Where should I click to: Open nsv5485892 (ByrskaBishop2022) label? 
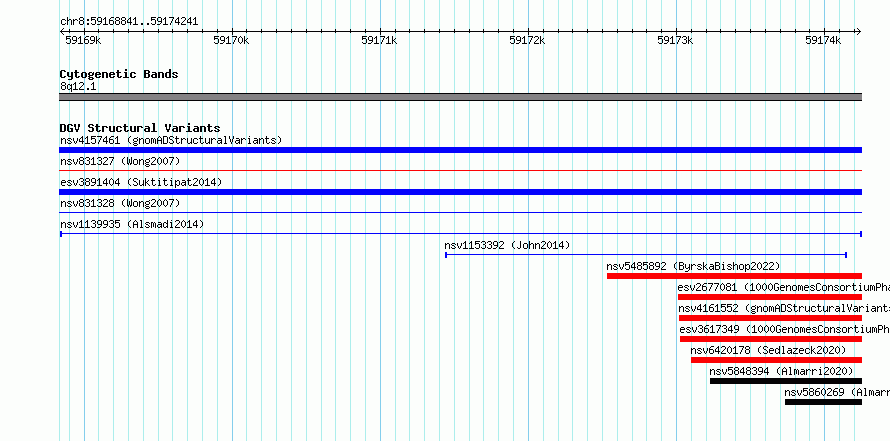(x=693, y=266)
